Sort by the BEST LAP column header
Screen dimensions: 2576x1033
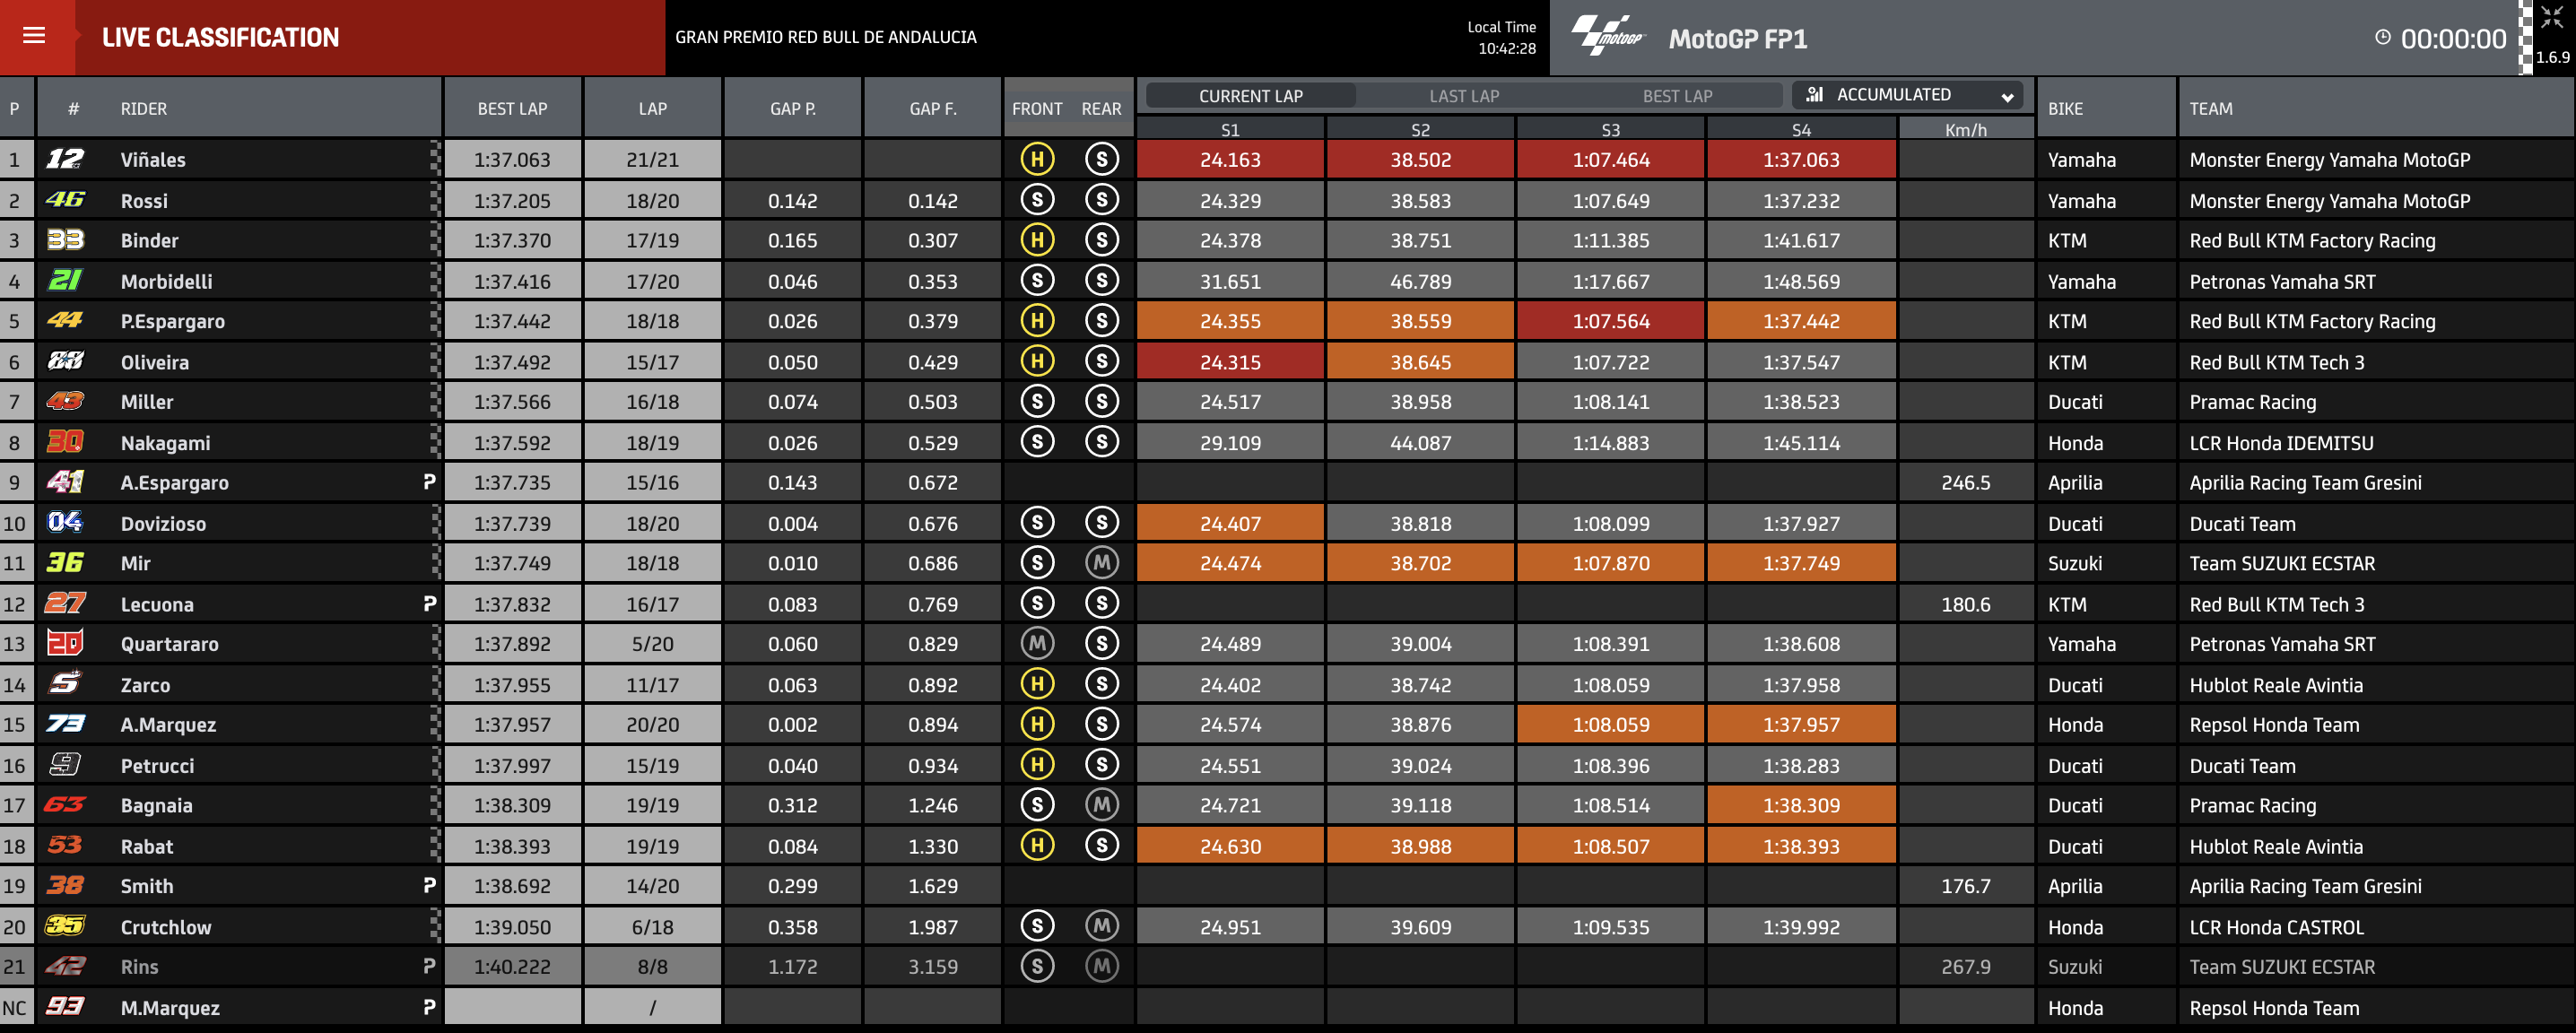pos(512,108)
